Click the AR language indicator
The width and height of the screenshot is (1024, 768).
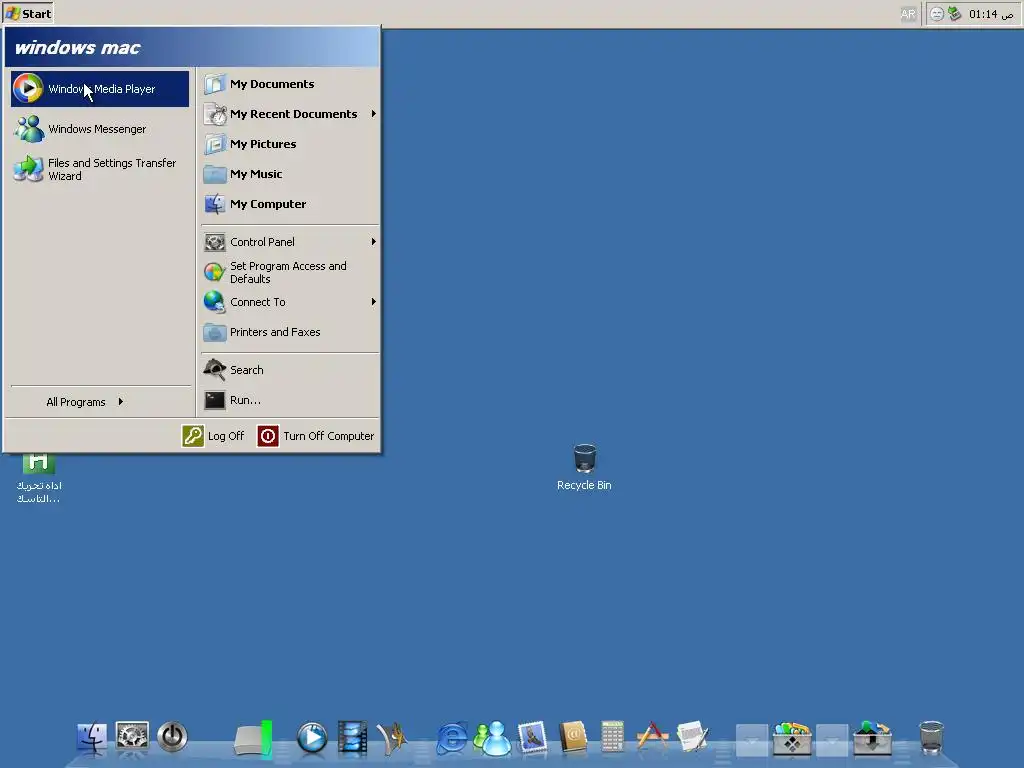[x=908, y=14]
